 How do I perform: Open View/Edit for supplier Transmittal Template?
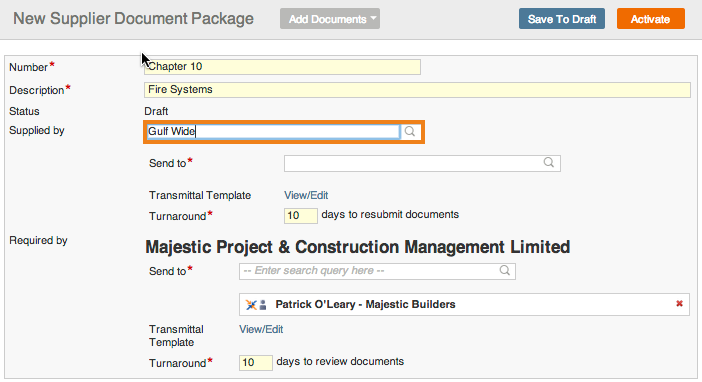click(306, 195)
